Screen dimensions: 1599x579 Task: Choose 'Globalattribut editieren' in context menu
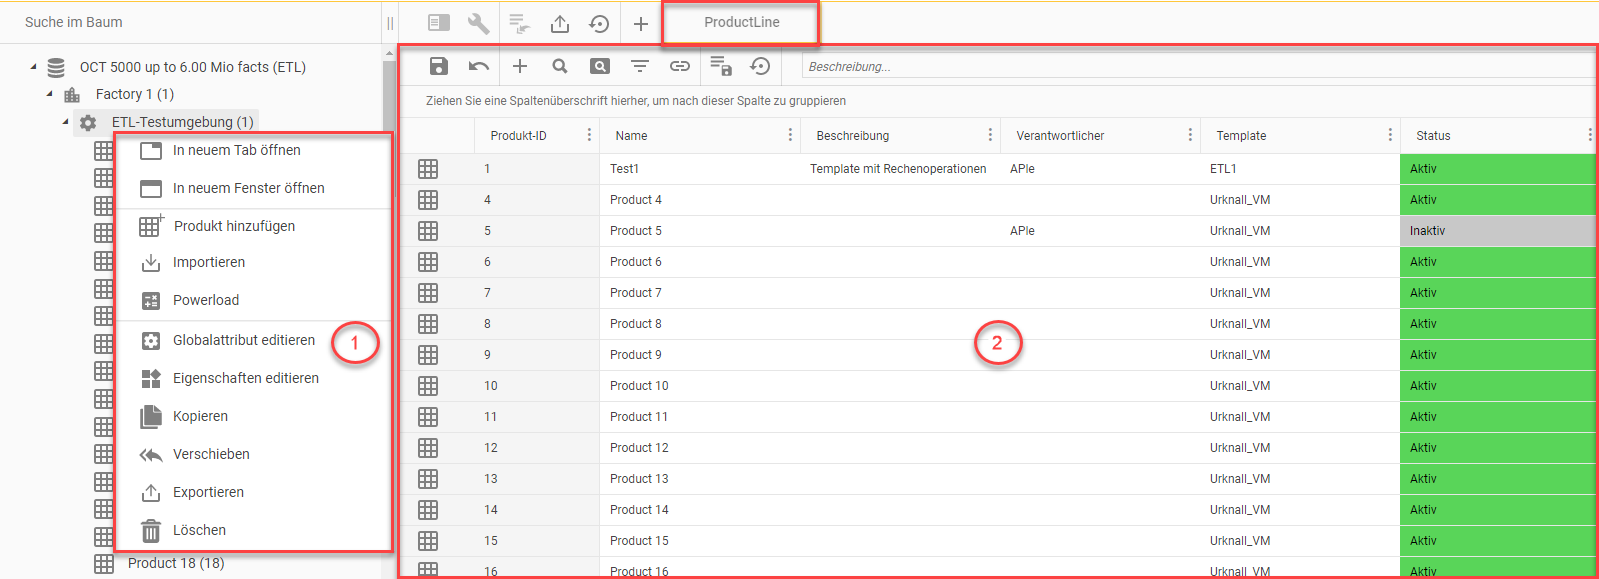click(x=243, y=340)
